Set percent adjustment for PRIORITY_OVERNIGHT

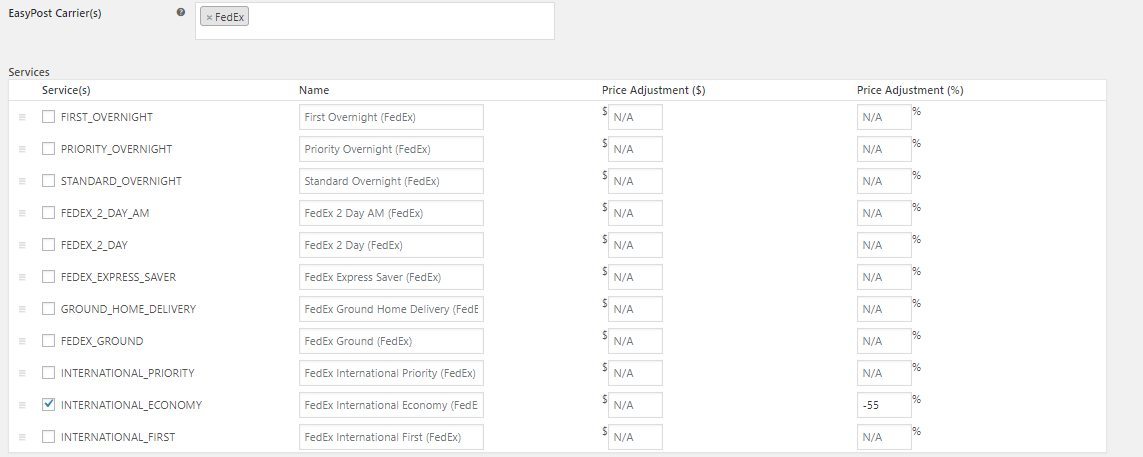884,149
